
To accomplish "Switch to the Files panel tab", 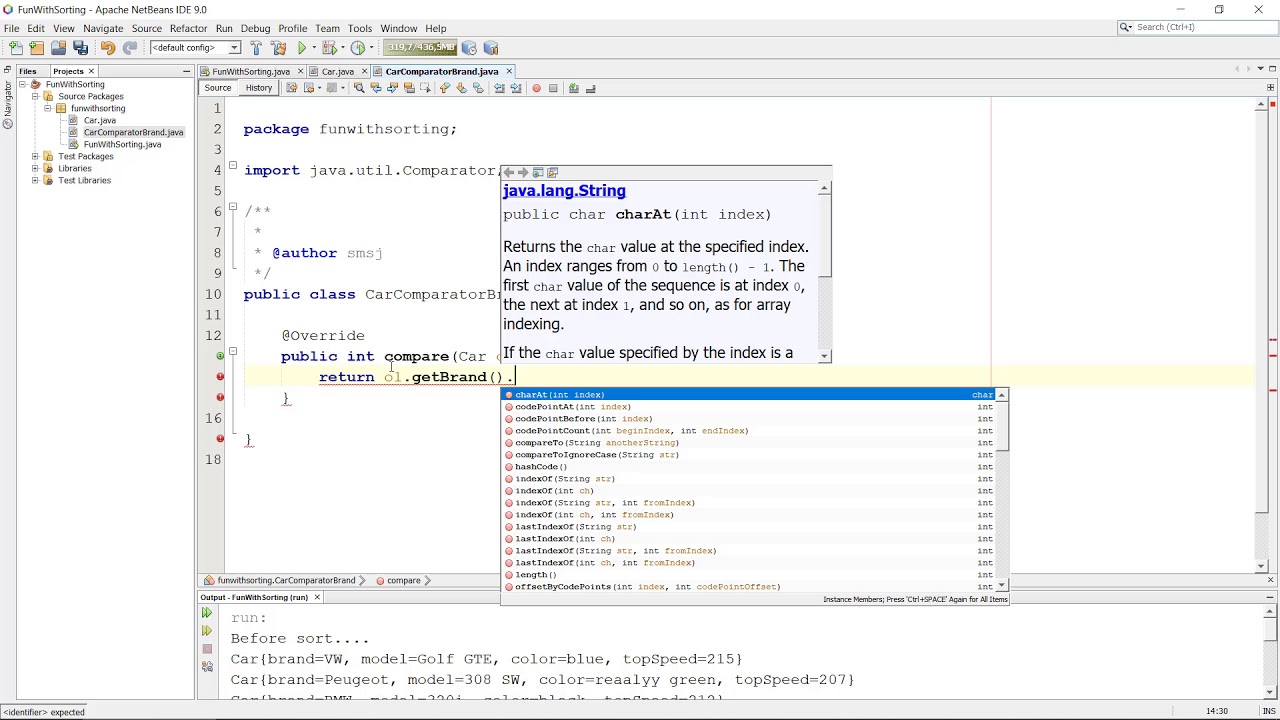I will 27,71.
